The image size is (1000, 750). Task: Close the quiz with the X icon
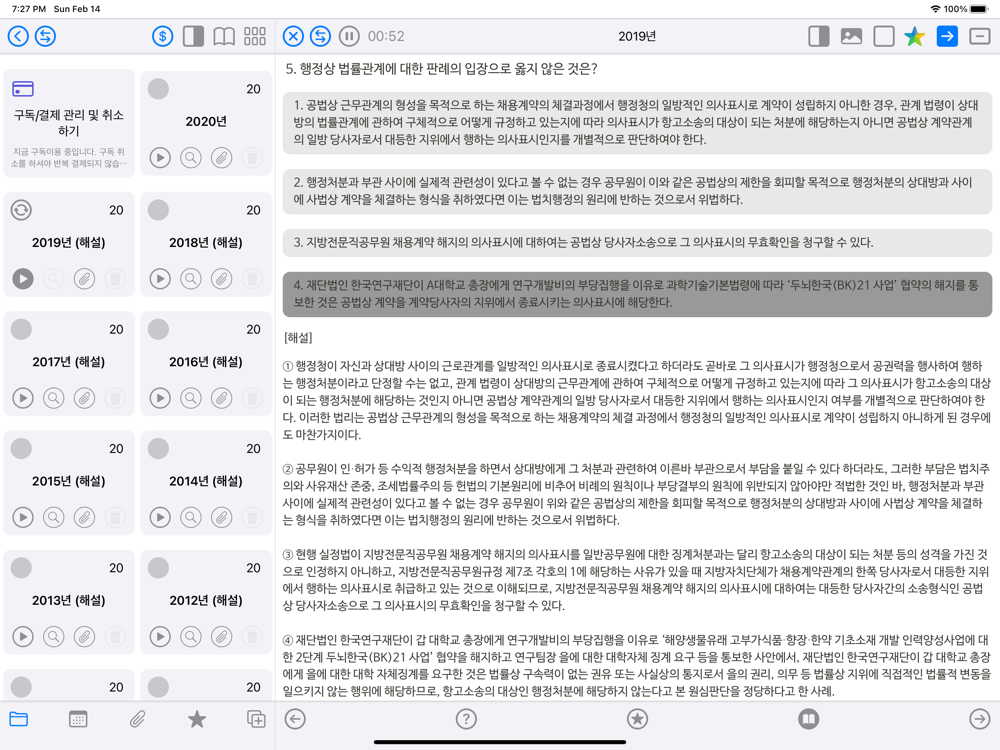[293, 36]
